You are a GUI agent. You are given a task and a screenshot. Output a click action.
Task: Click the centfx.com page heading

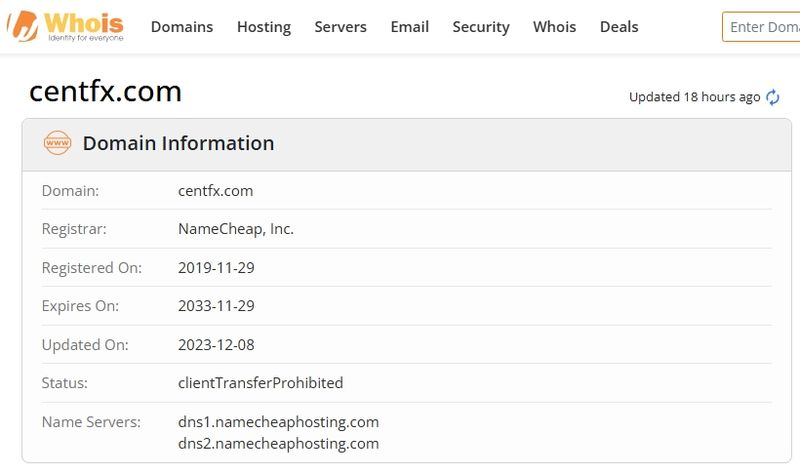(106, 92)
